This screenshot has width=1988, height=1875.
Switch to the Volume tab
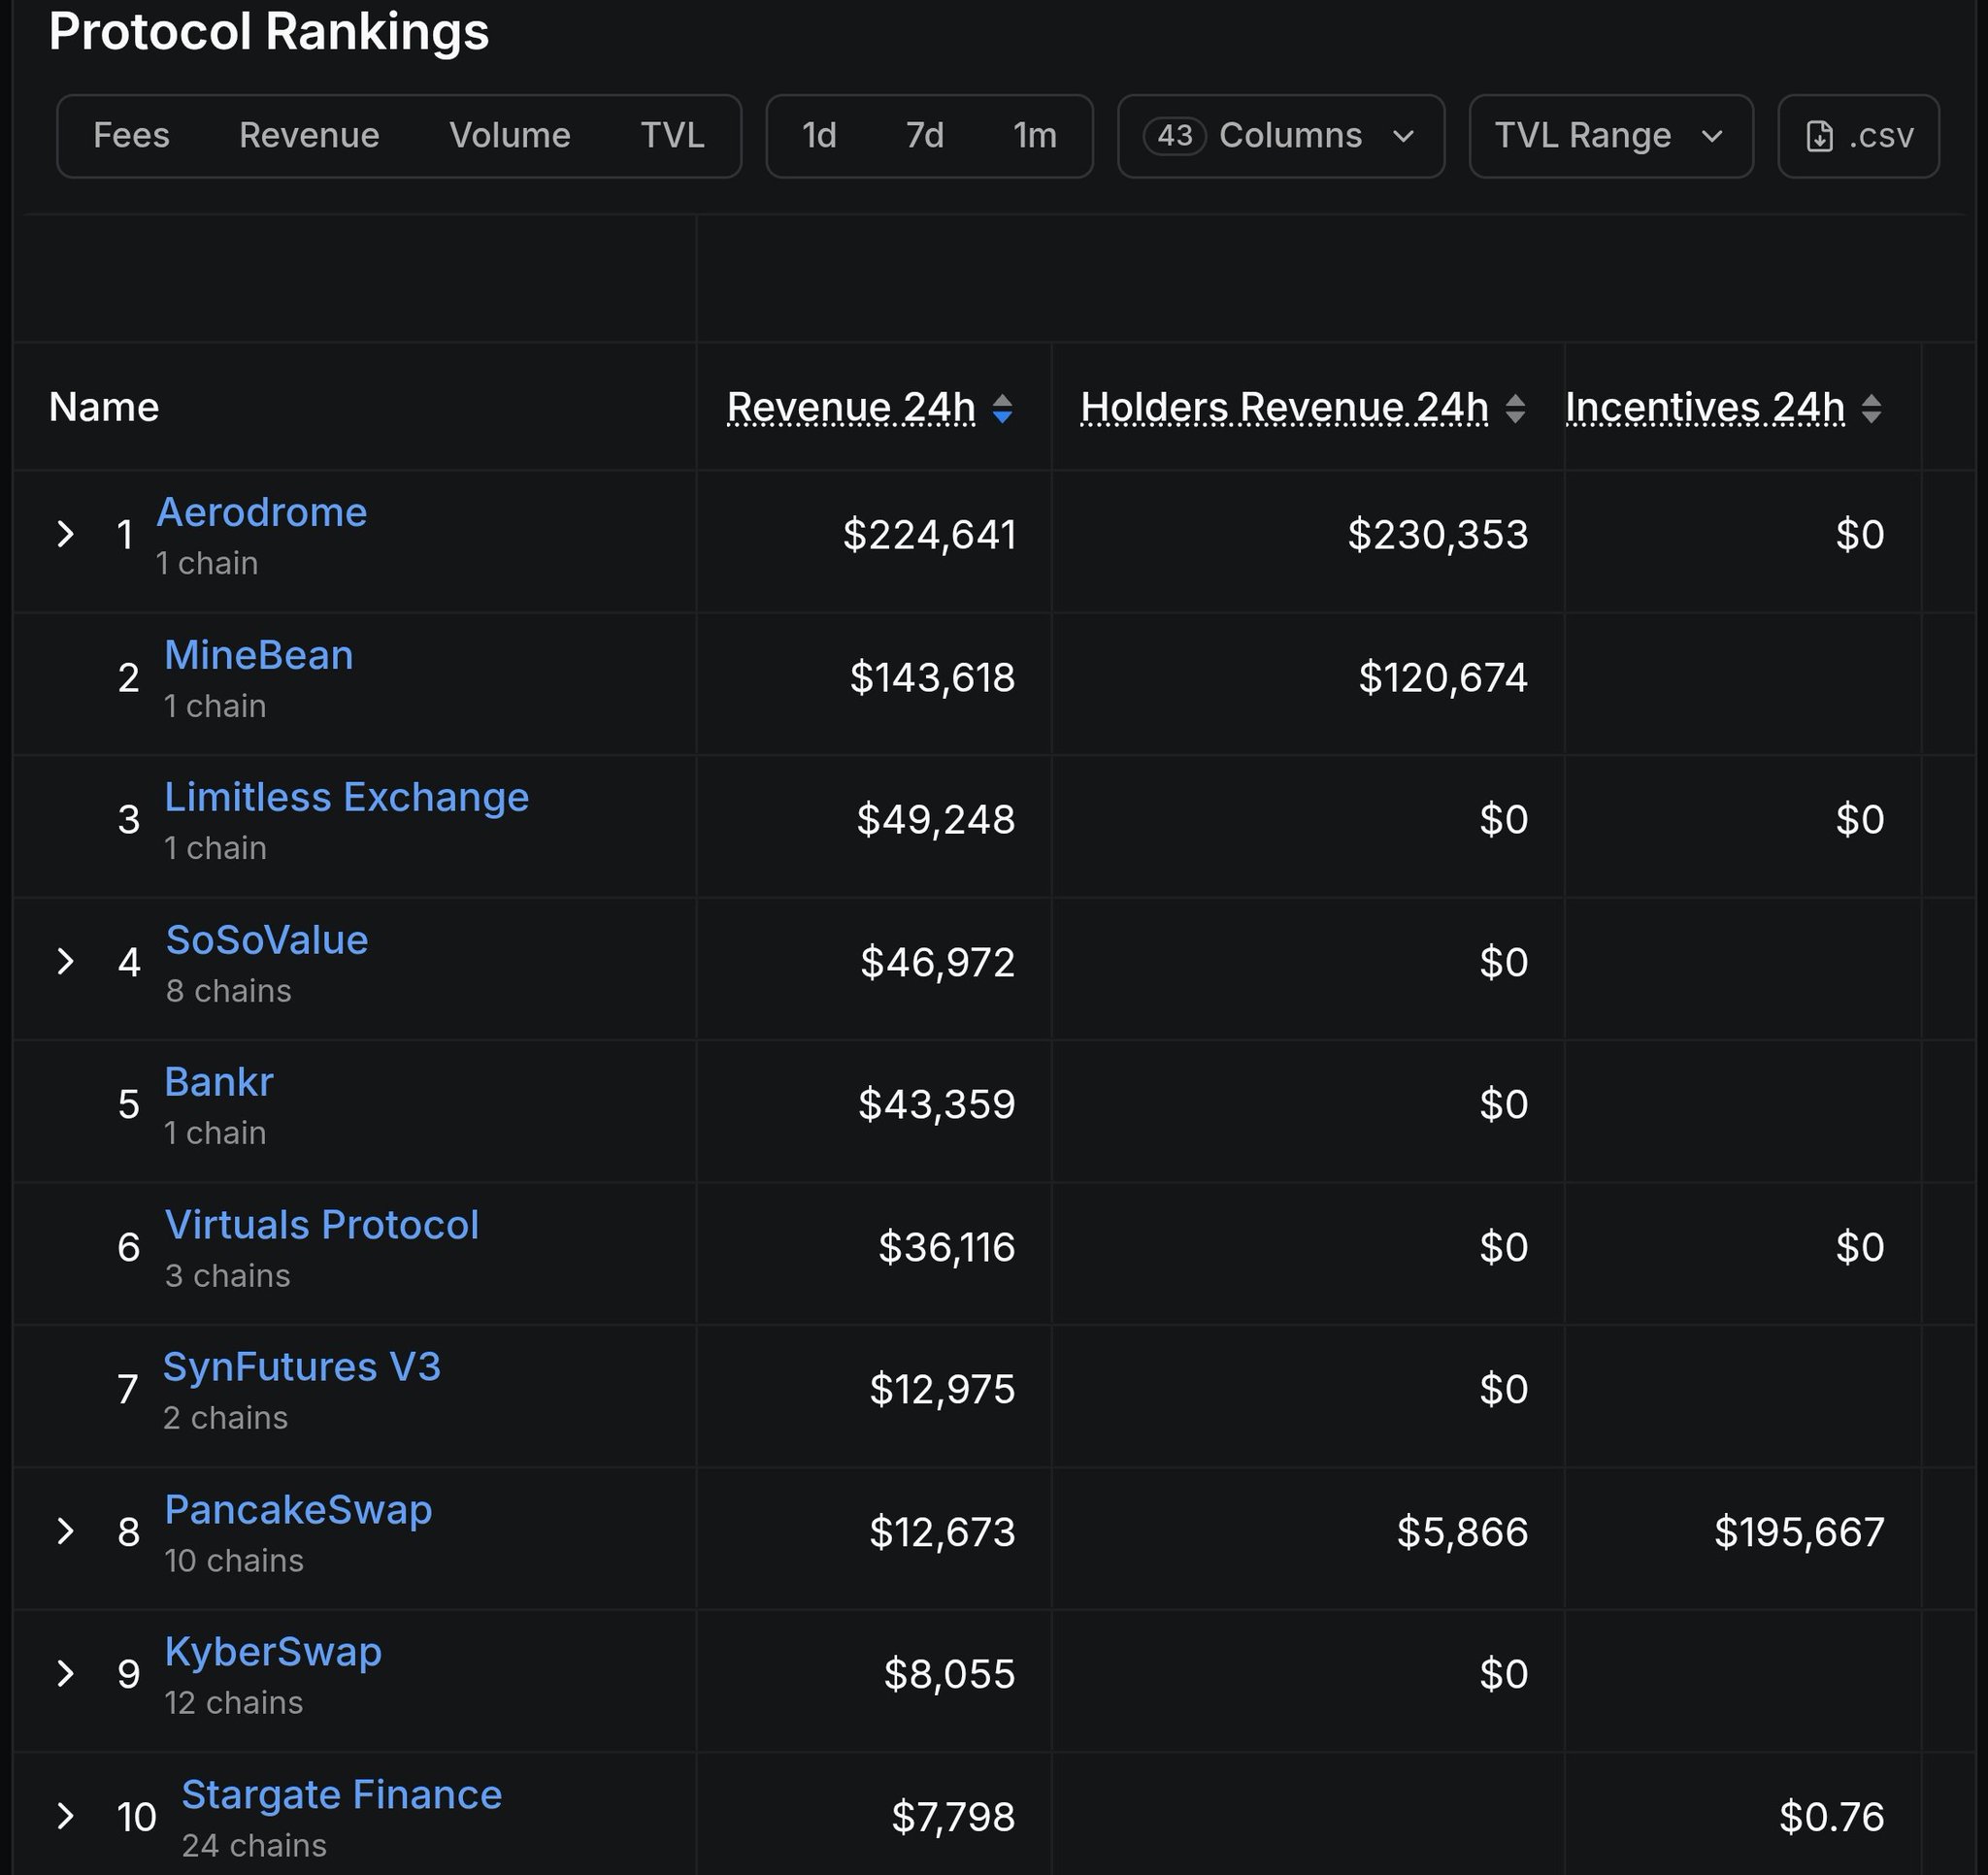509,136
